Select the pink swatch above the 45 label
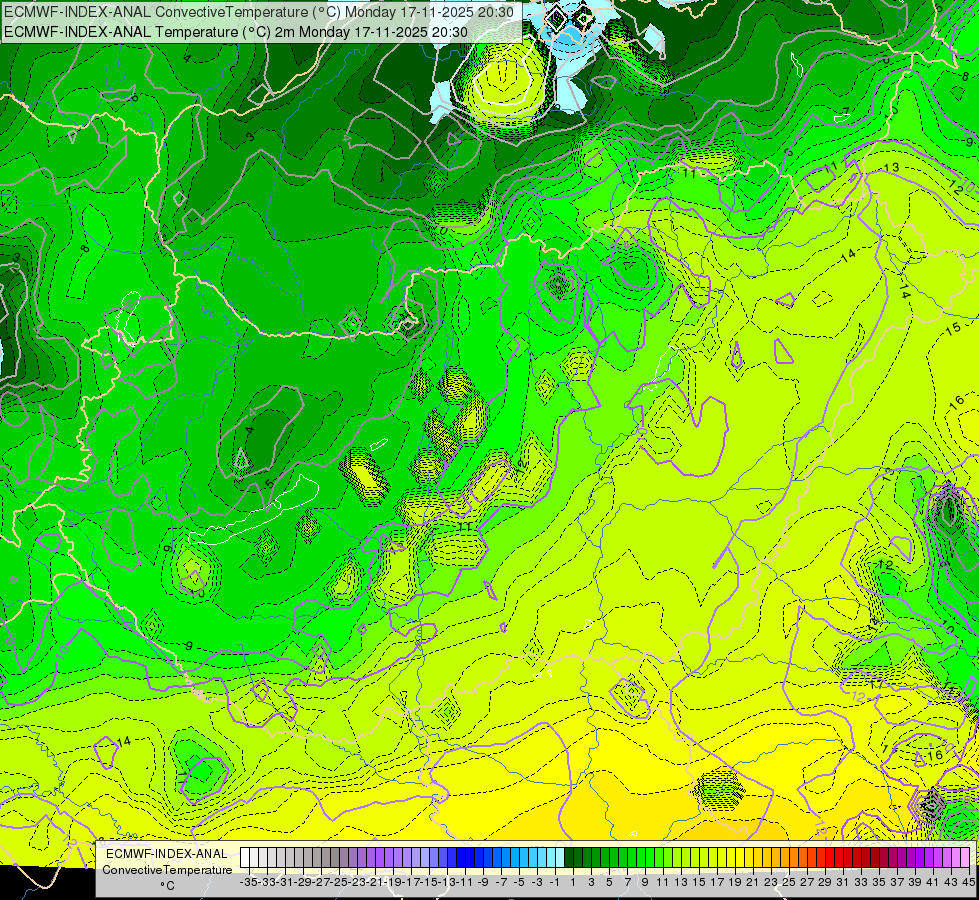Screen dimensions: 979x900 point(965,857)
